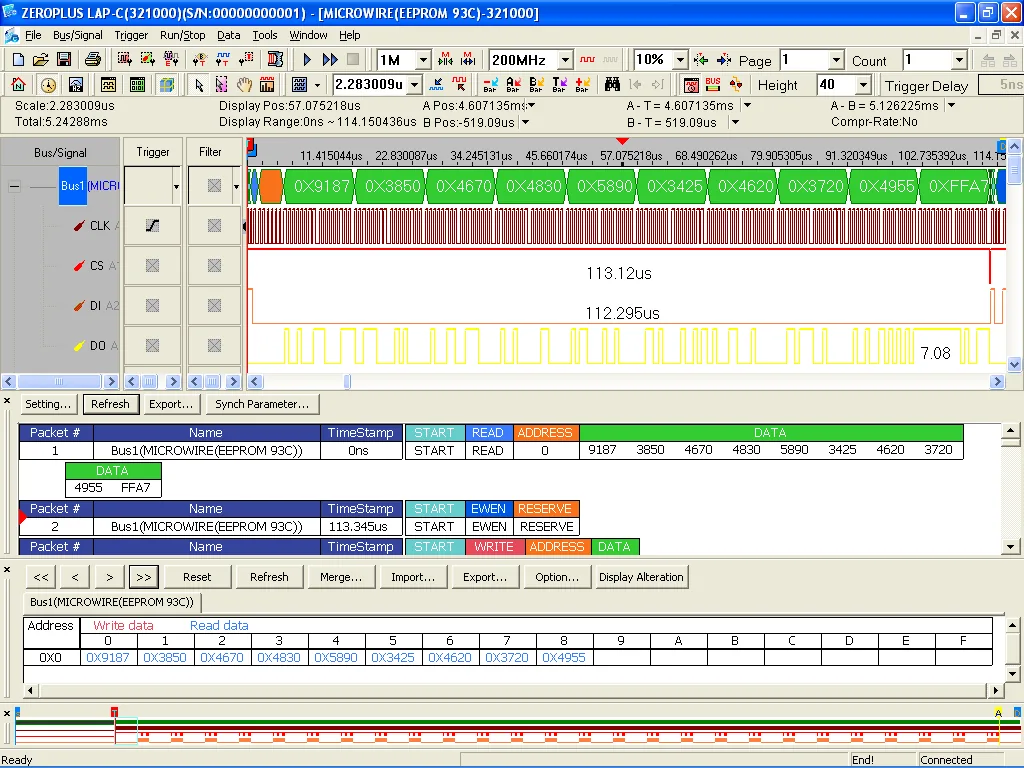The width and height of the screenshot is (1024, 768).
Task: Click the Add Bar icon
Action: [582, 84]
